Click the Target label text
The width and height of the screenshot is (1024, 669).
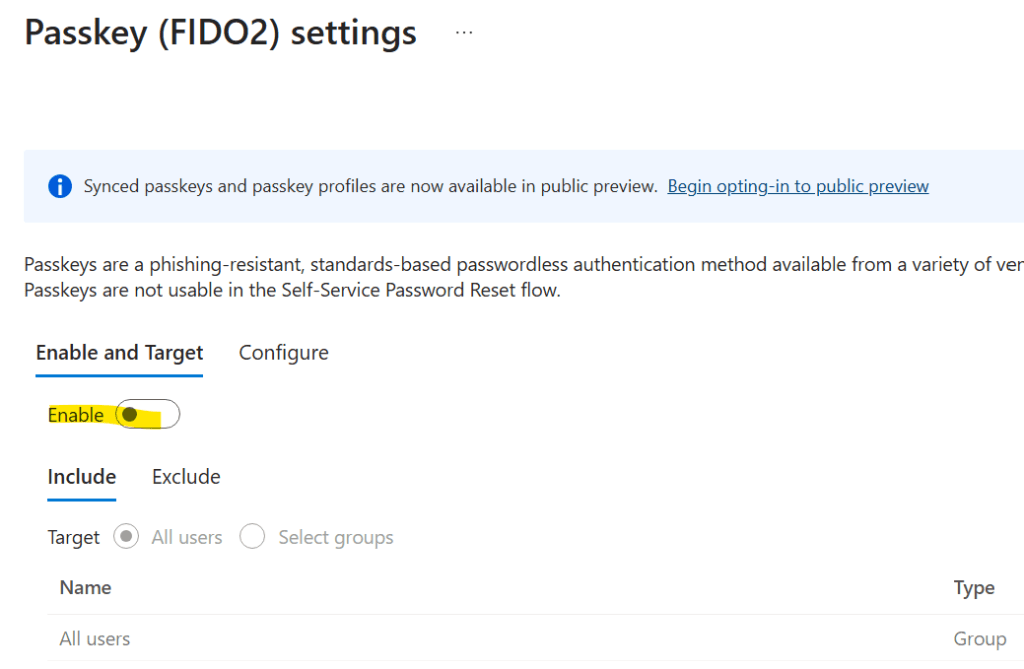(74, 537)
